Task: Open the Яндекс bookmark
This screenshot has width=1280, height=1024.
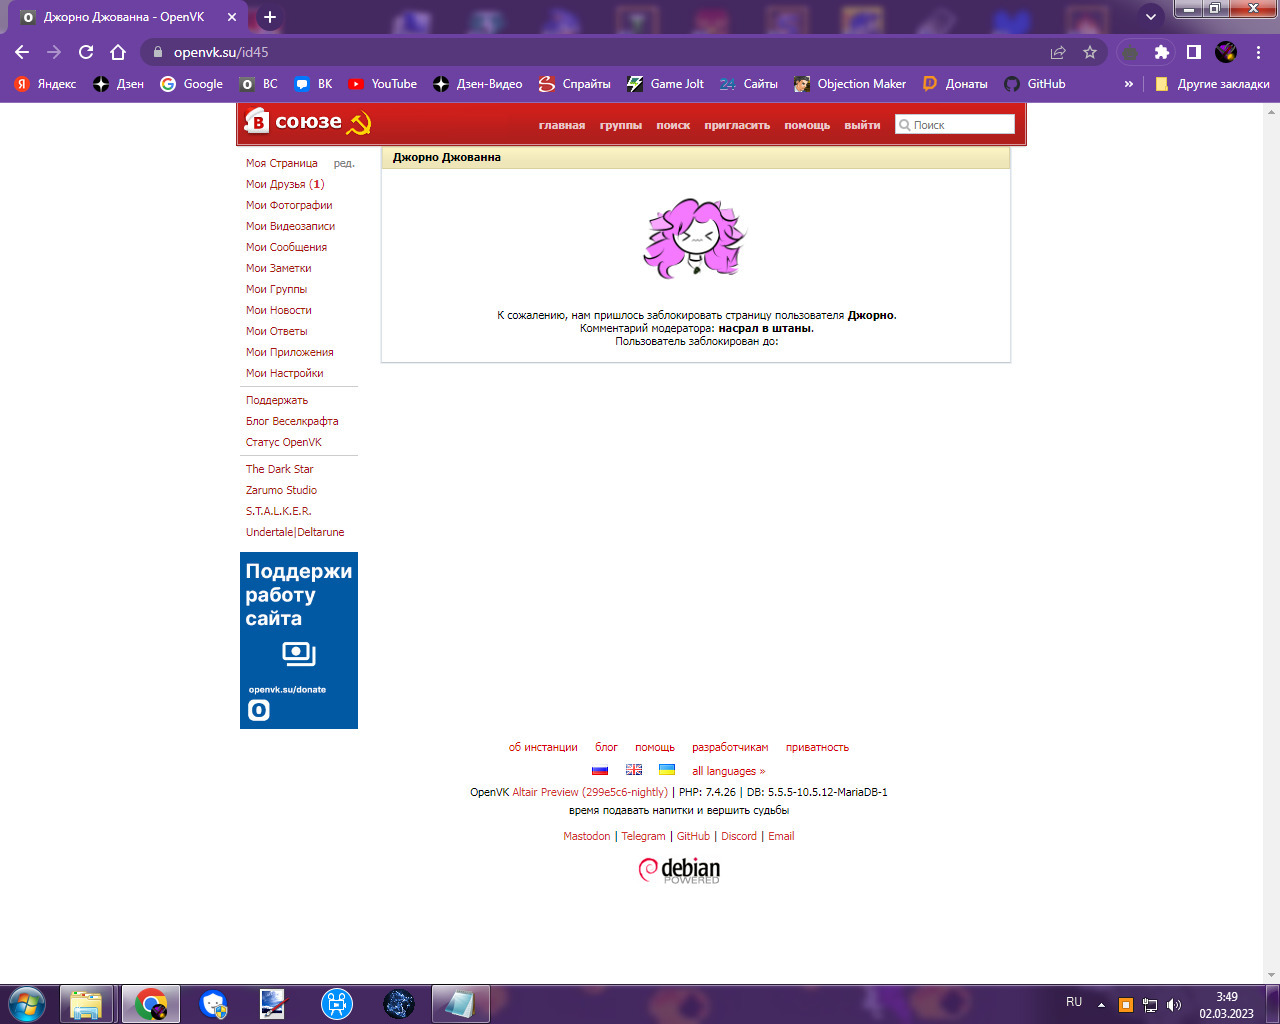Action: (x=45, y=84)
